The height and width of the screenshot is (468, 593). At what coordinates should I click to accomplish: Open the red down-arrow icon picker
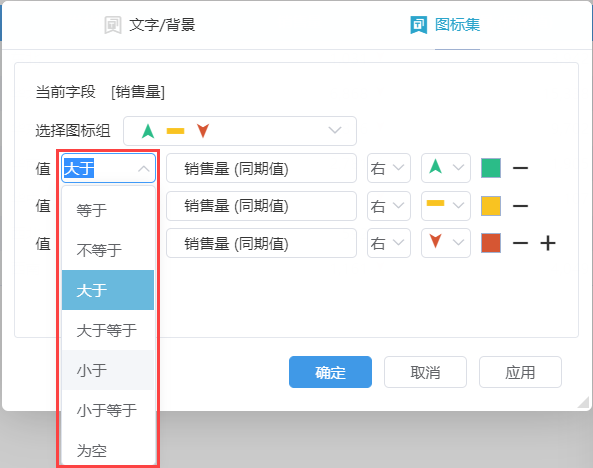[x=446, y=243]
